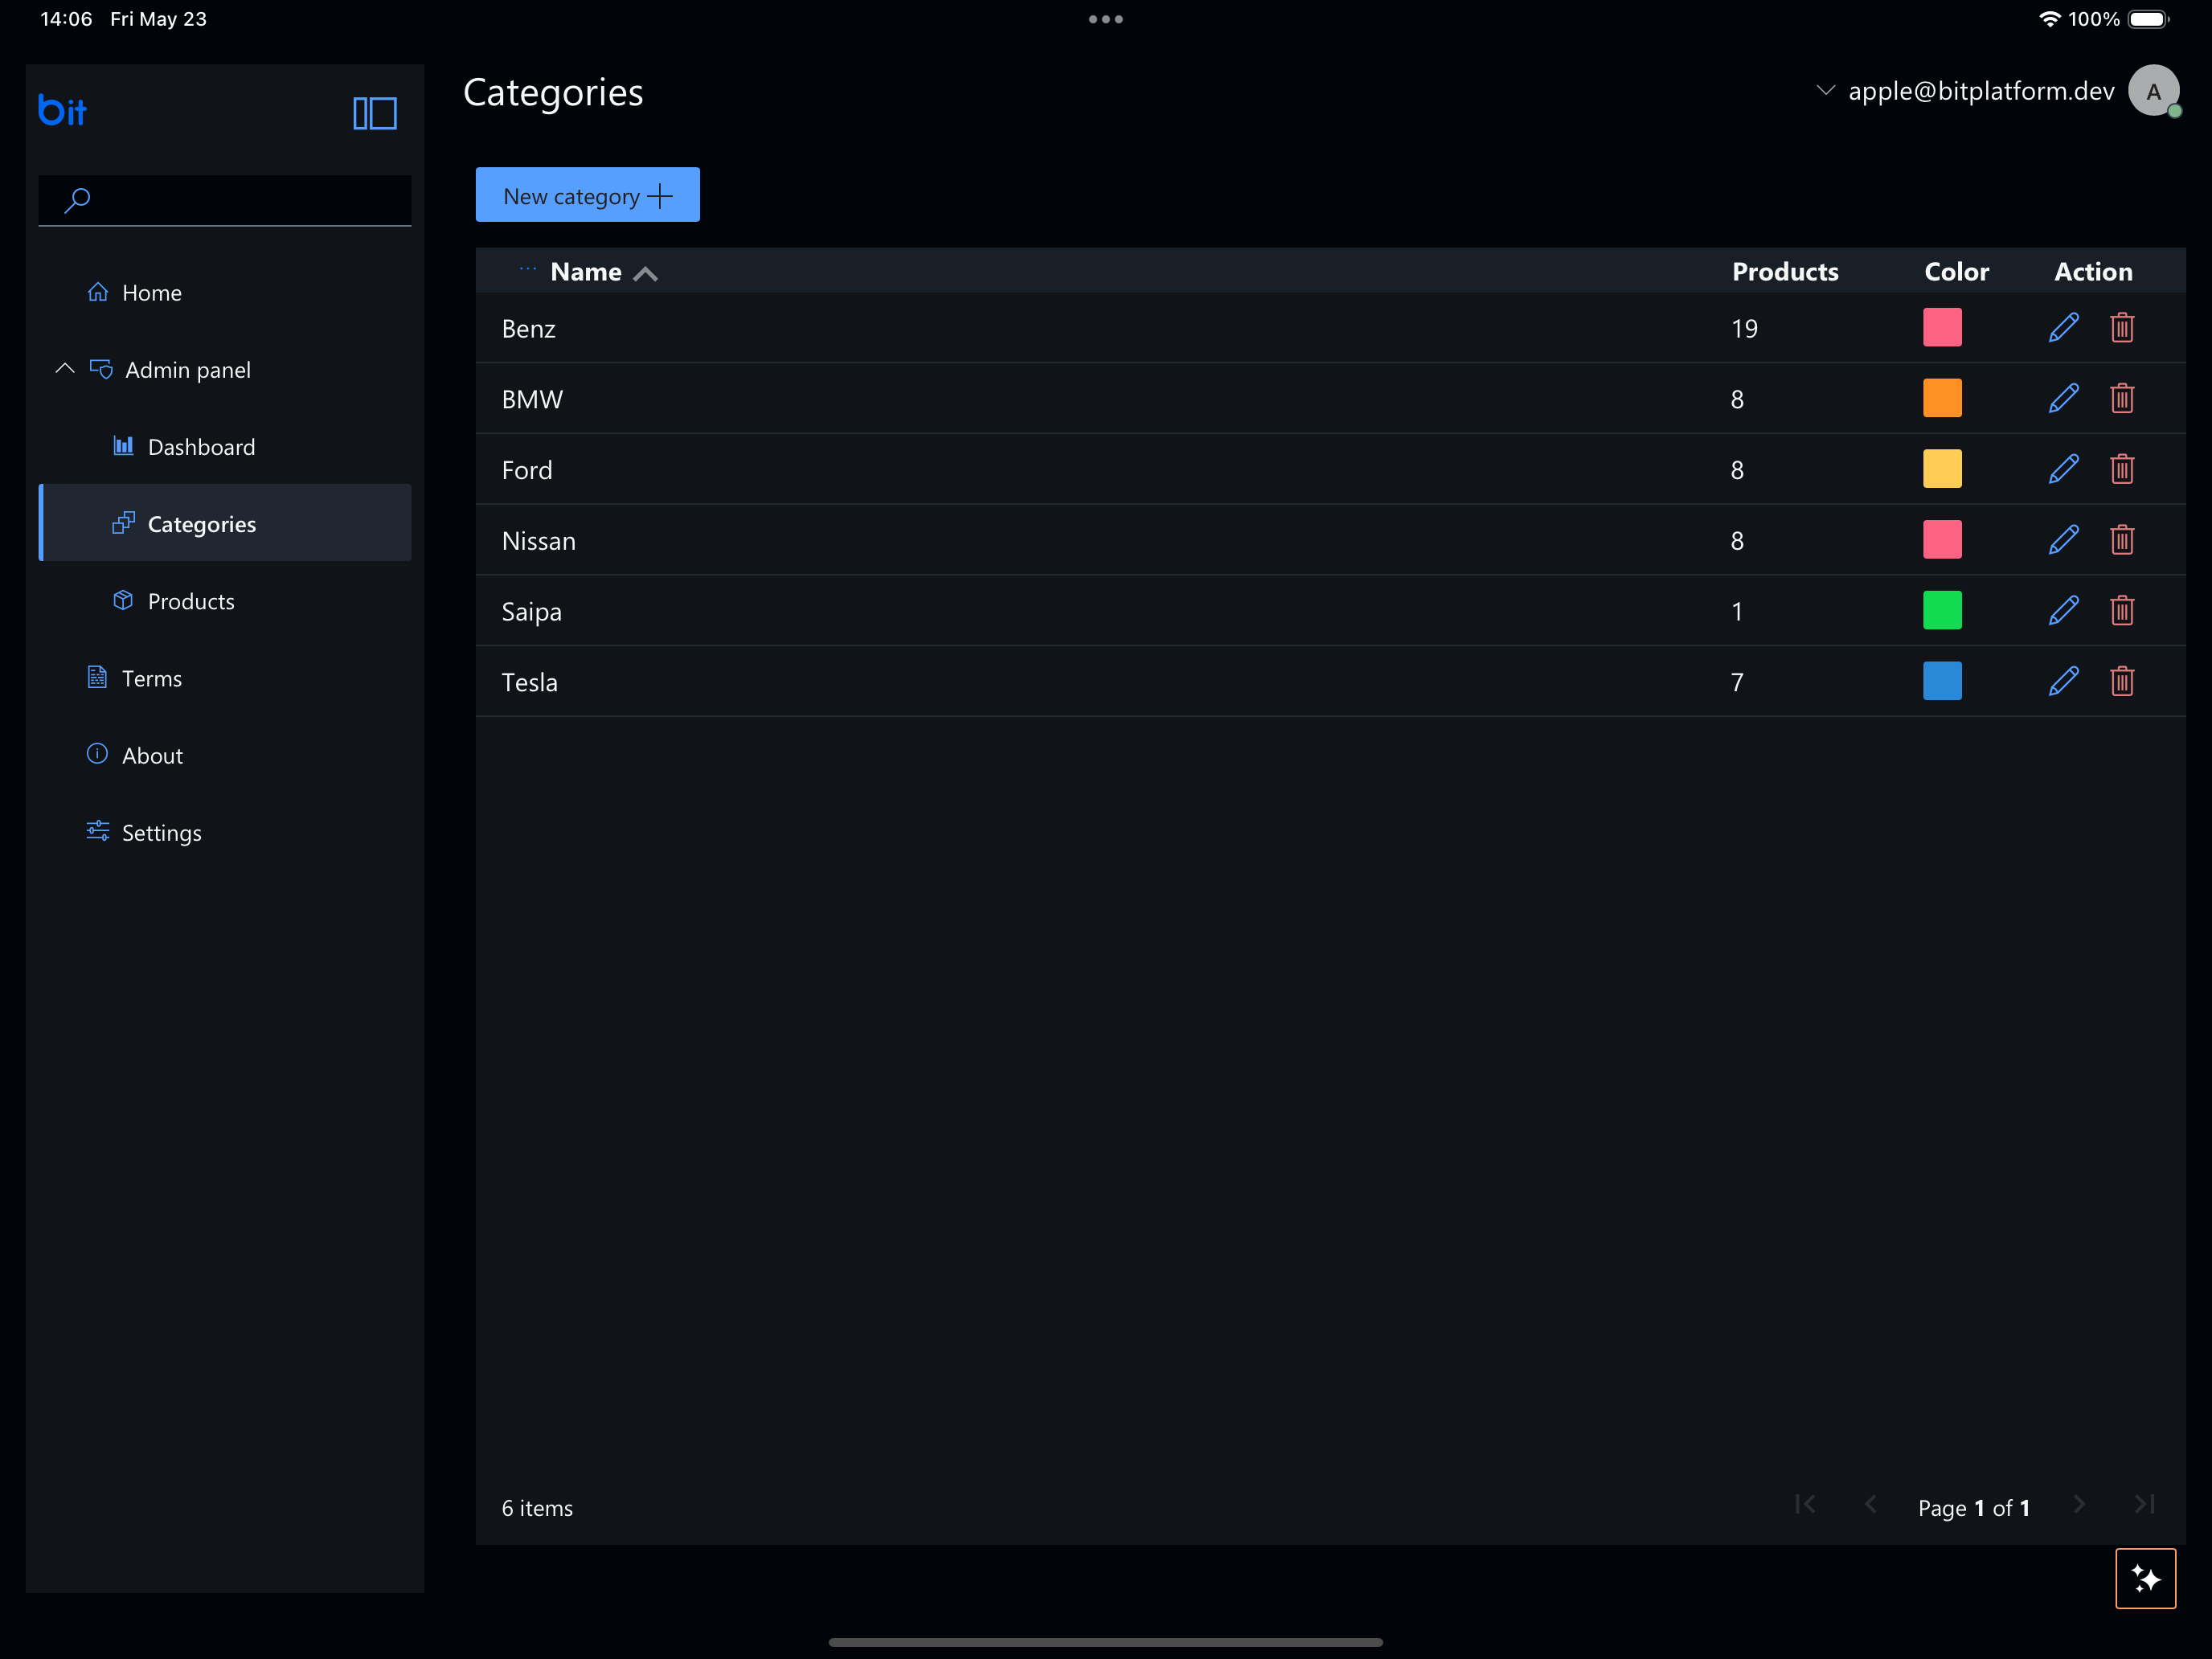The width and height of the screenshot is (2212, 1659).
Task: Click the Color column header
Action: (x=1956, y=272)
